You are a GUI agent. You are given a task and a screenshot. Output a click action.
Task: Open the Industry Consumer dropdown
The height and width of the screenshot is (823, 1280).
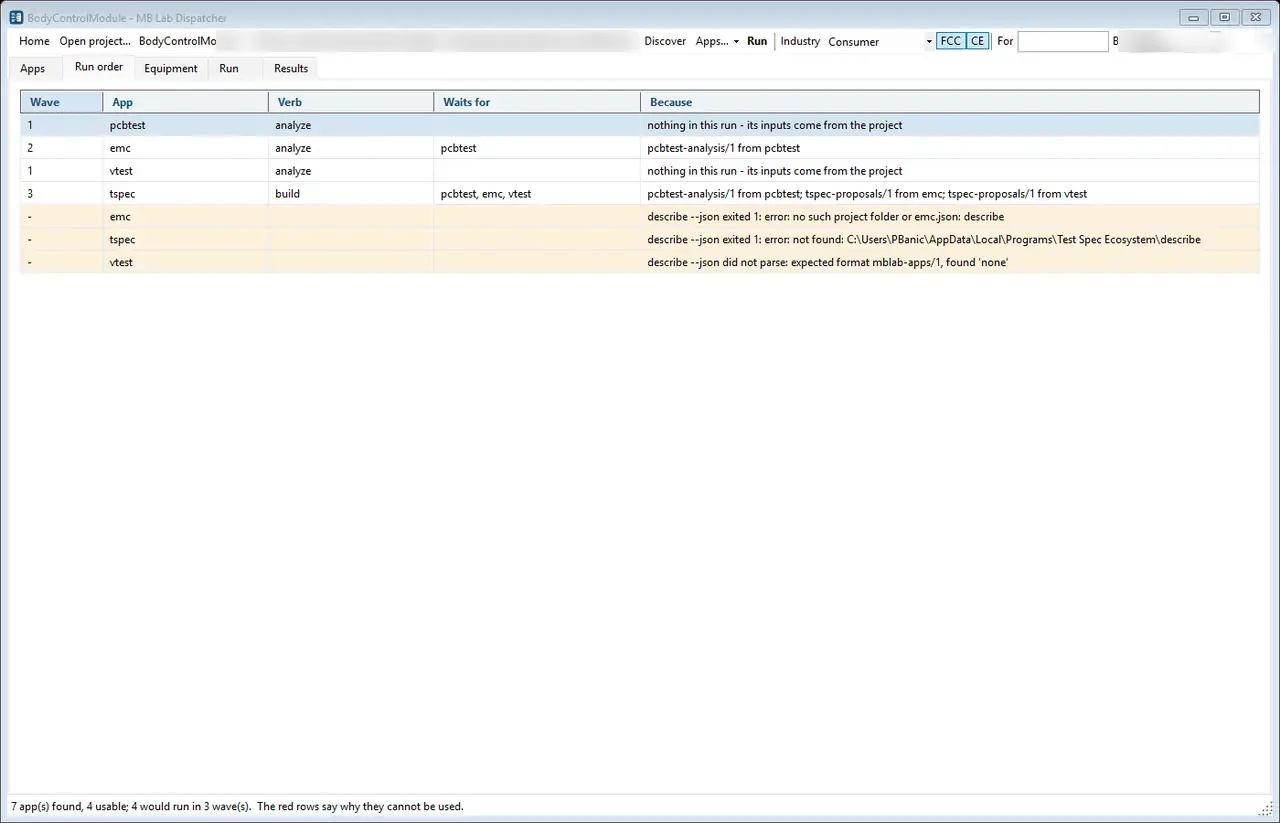(x=880, y=41)
